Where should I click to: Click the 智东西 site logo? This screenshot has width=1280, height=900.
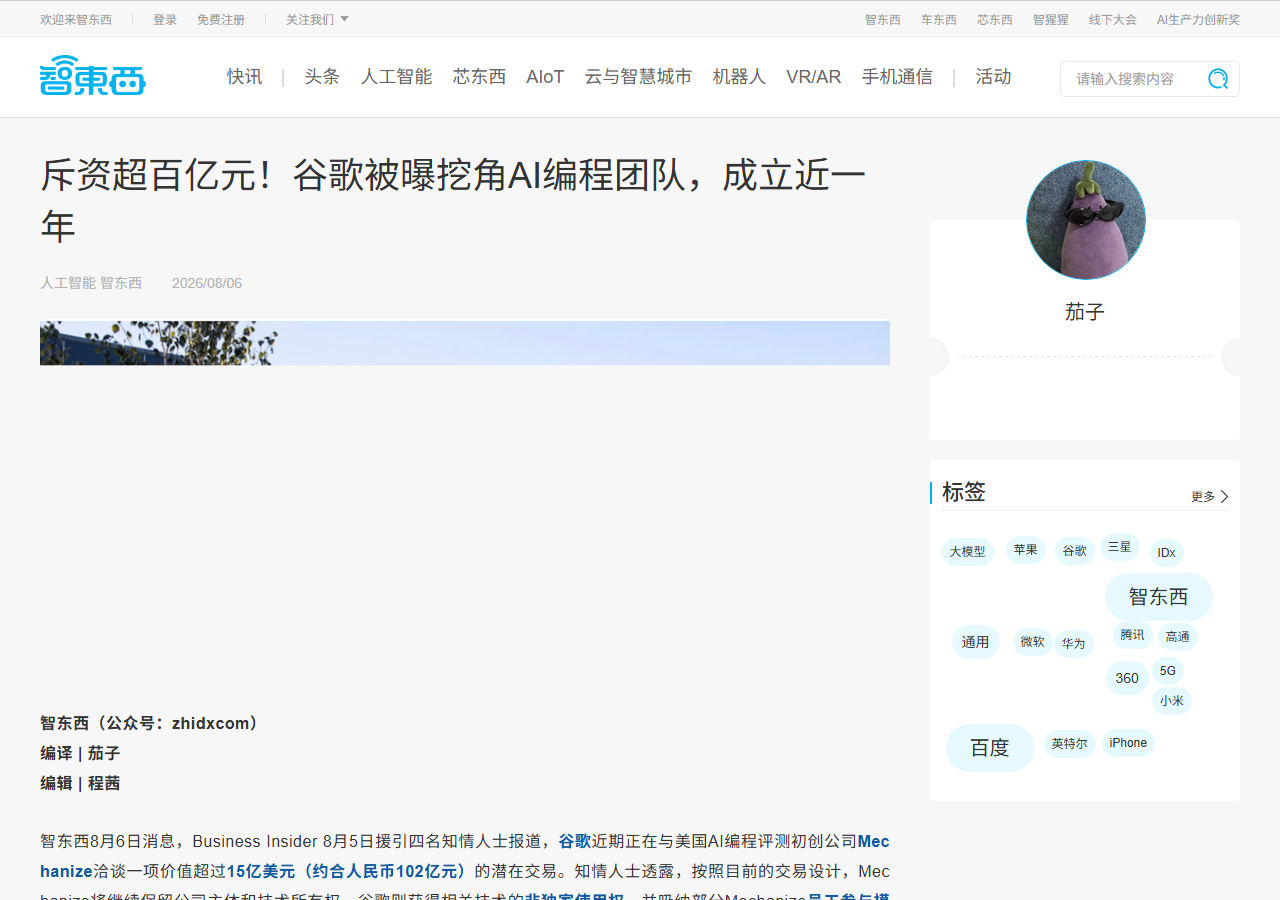click(x=93, y=76)
